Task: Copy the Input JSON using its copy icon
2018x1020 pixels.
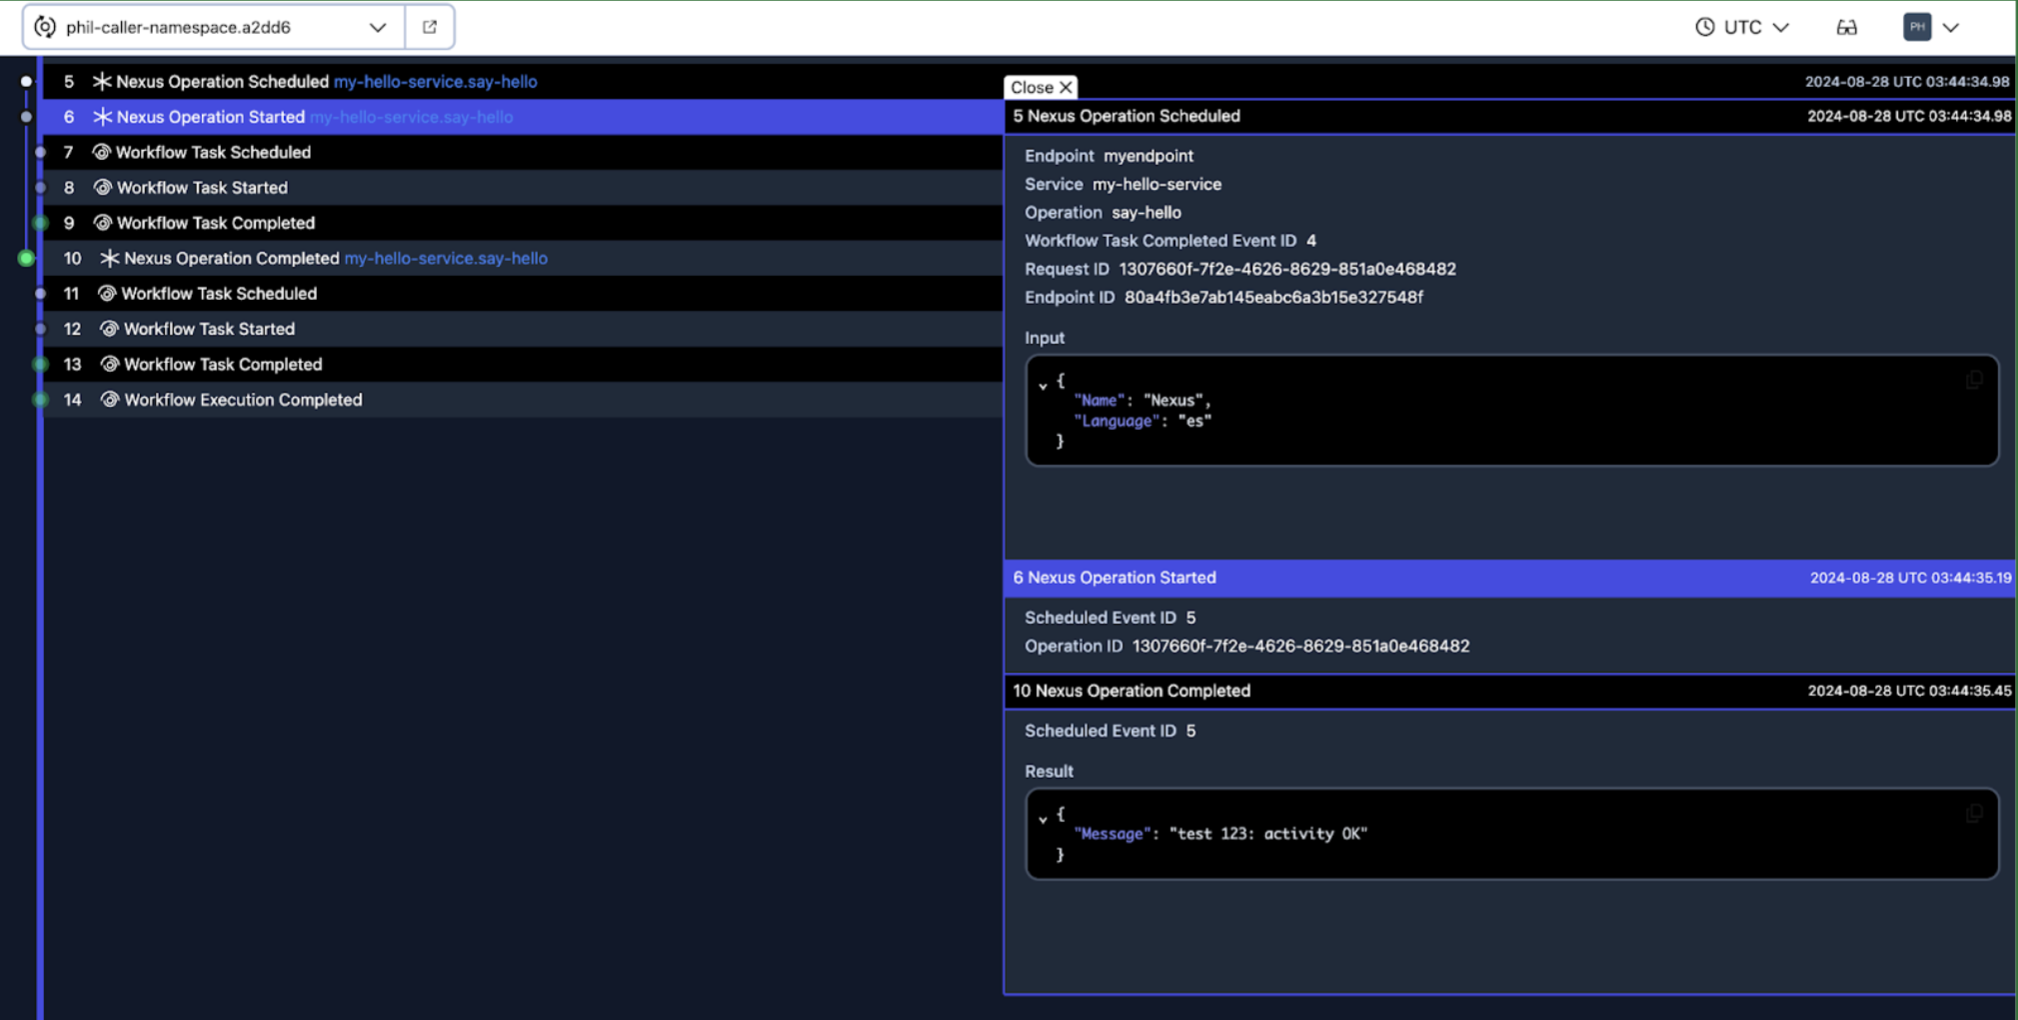Action: click(x=1974, y=380)
